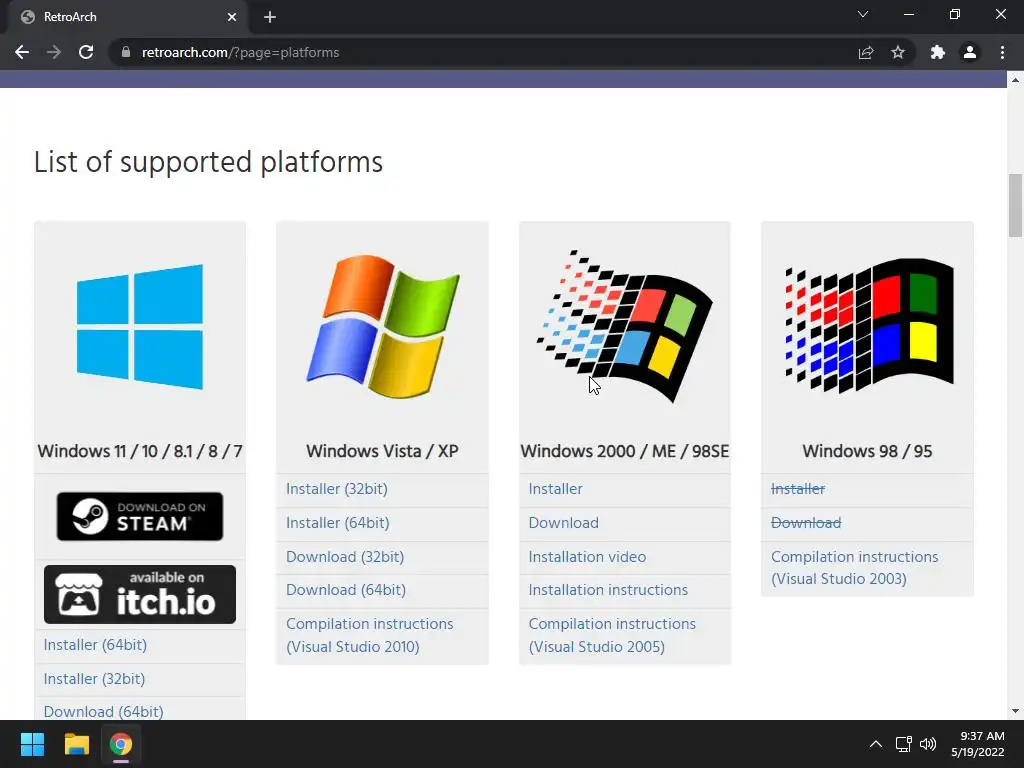
Task: Click the Windows 11/10 logo image
Action: click(x=140, y=327)
